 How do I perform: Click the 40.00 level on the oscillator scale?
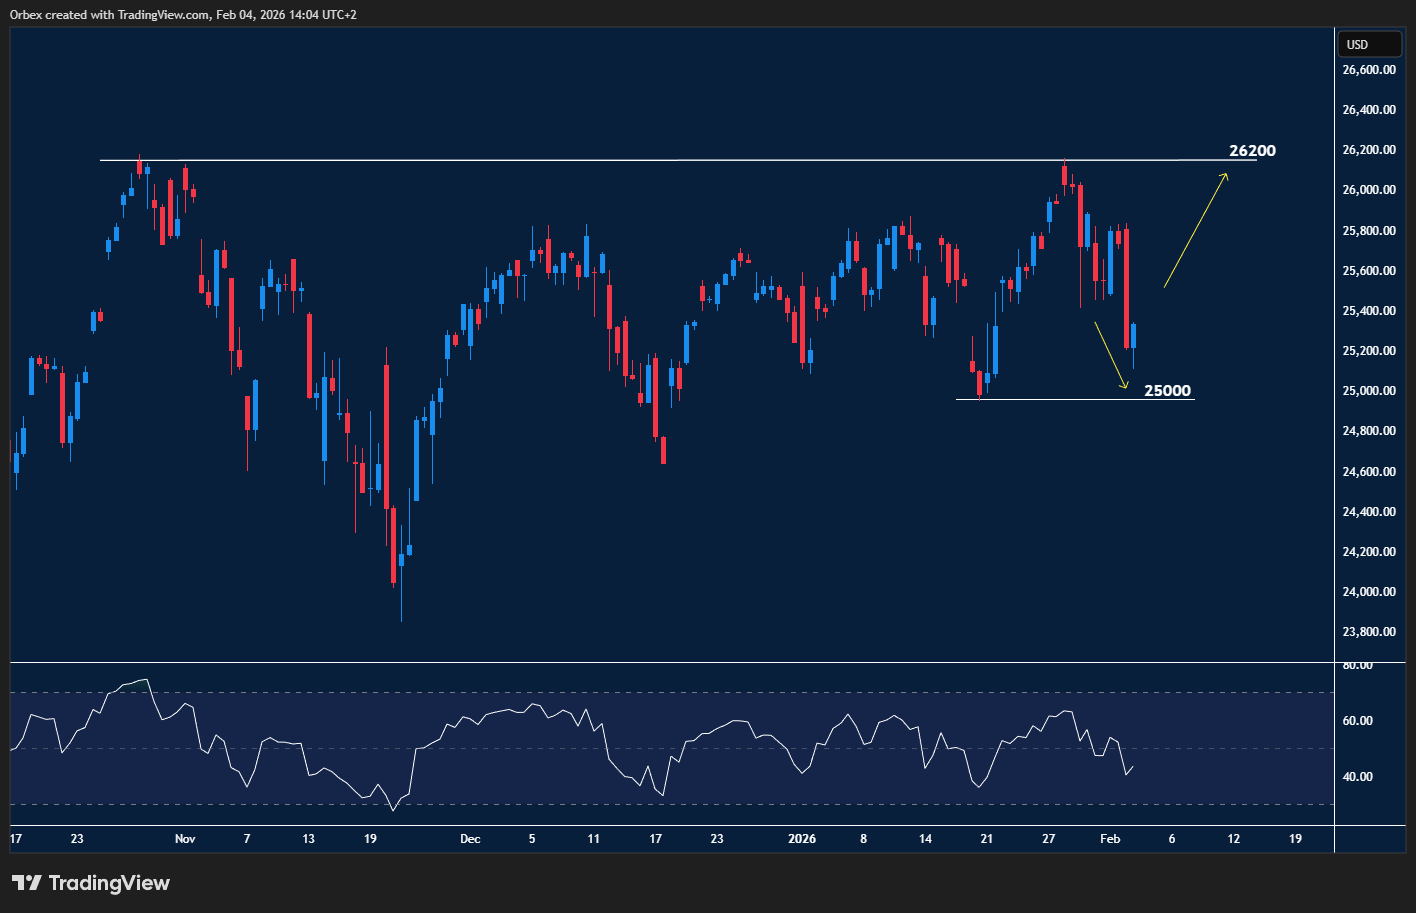tap(1358, 777)
